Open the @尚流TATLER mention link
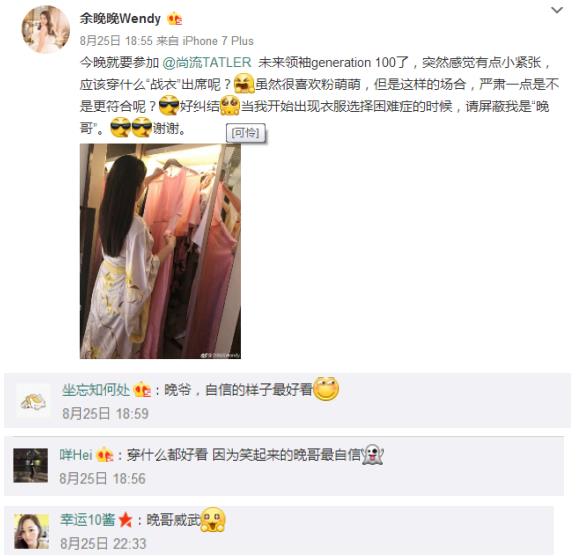The width and height of the screenshot is (577, 556). click(207, 63)
